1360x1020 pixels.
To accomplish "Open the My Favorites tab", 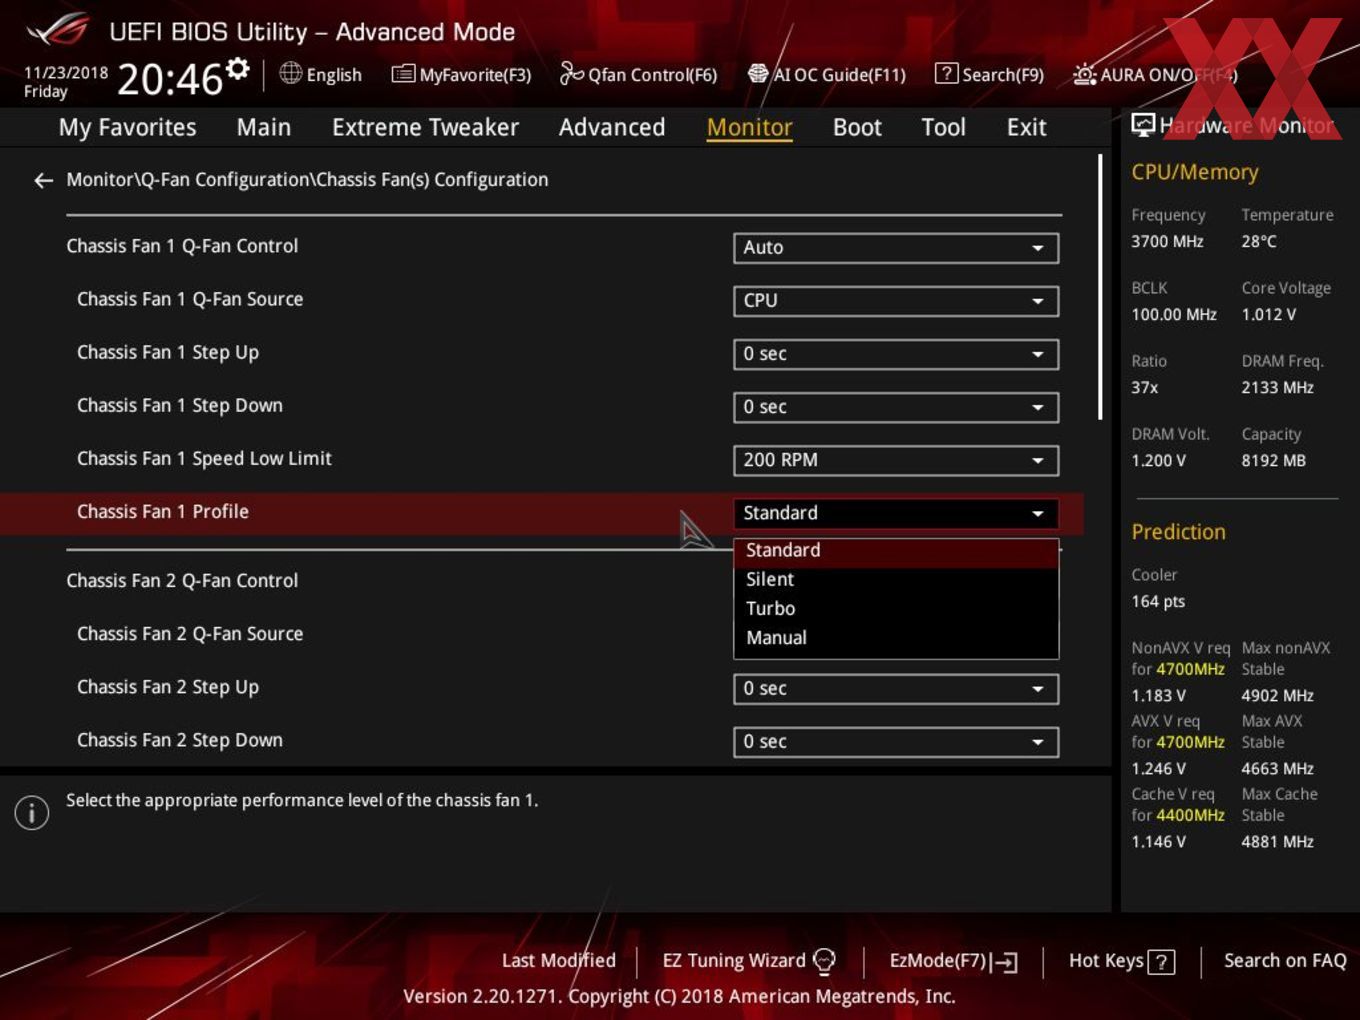I will [127, 127].
